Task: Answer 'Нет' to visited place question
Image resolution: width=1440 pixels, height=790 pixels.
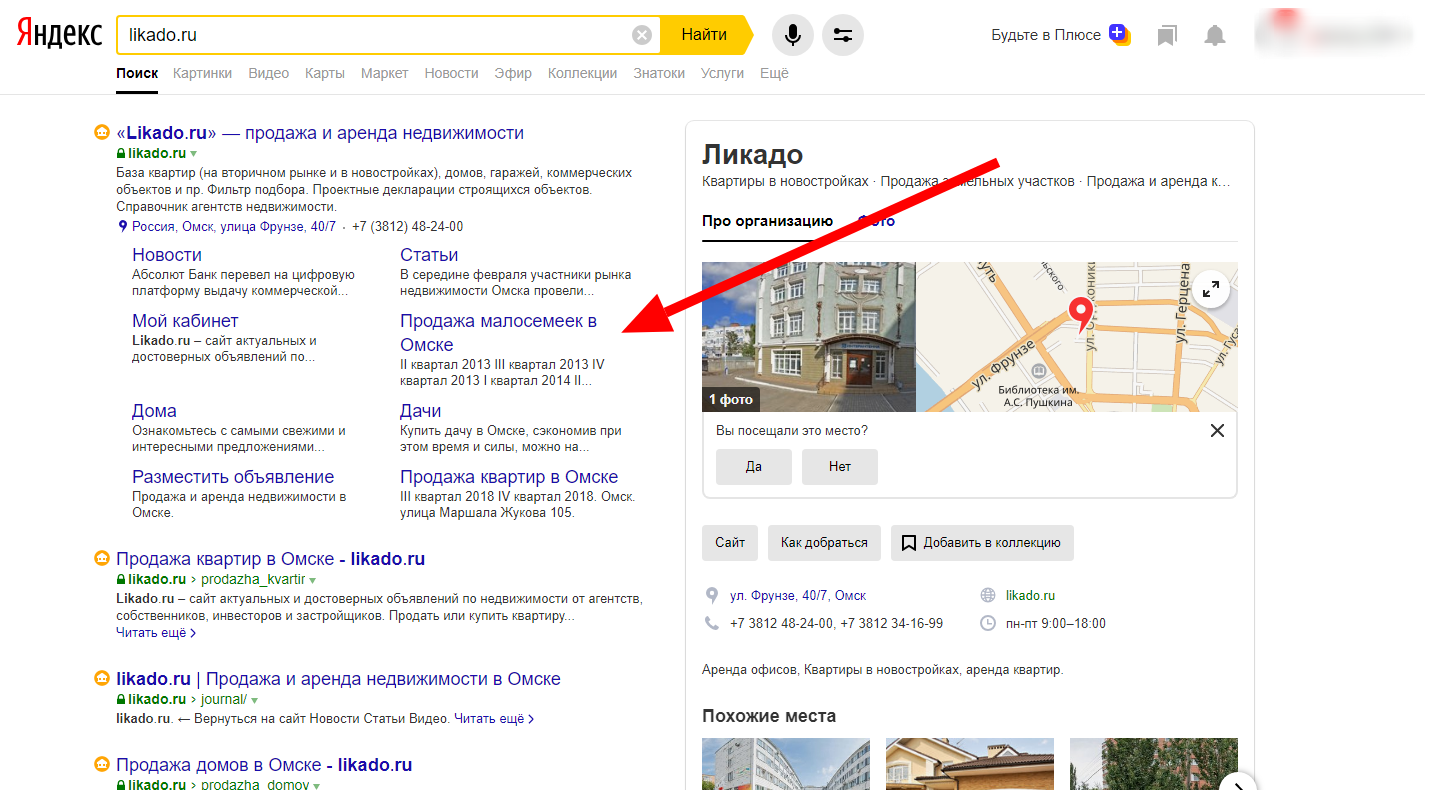Action: click(x=839, y=467)
